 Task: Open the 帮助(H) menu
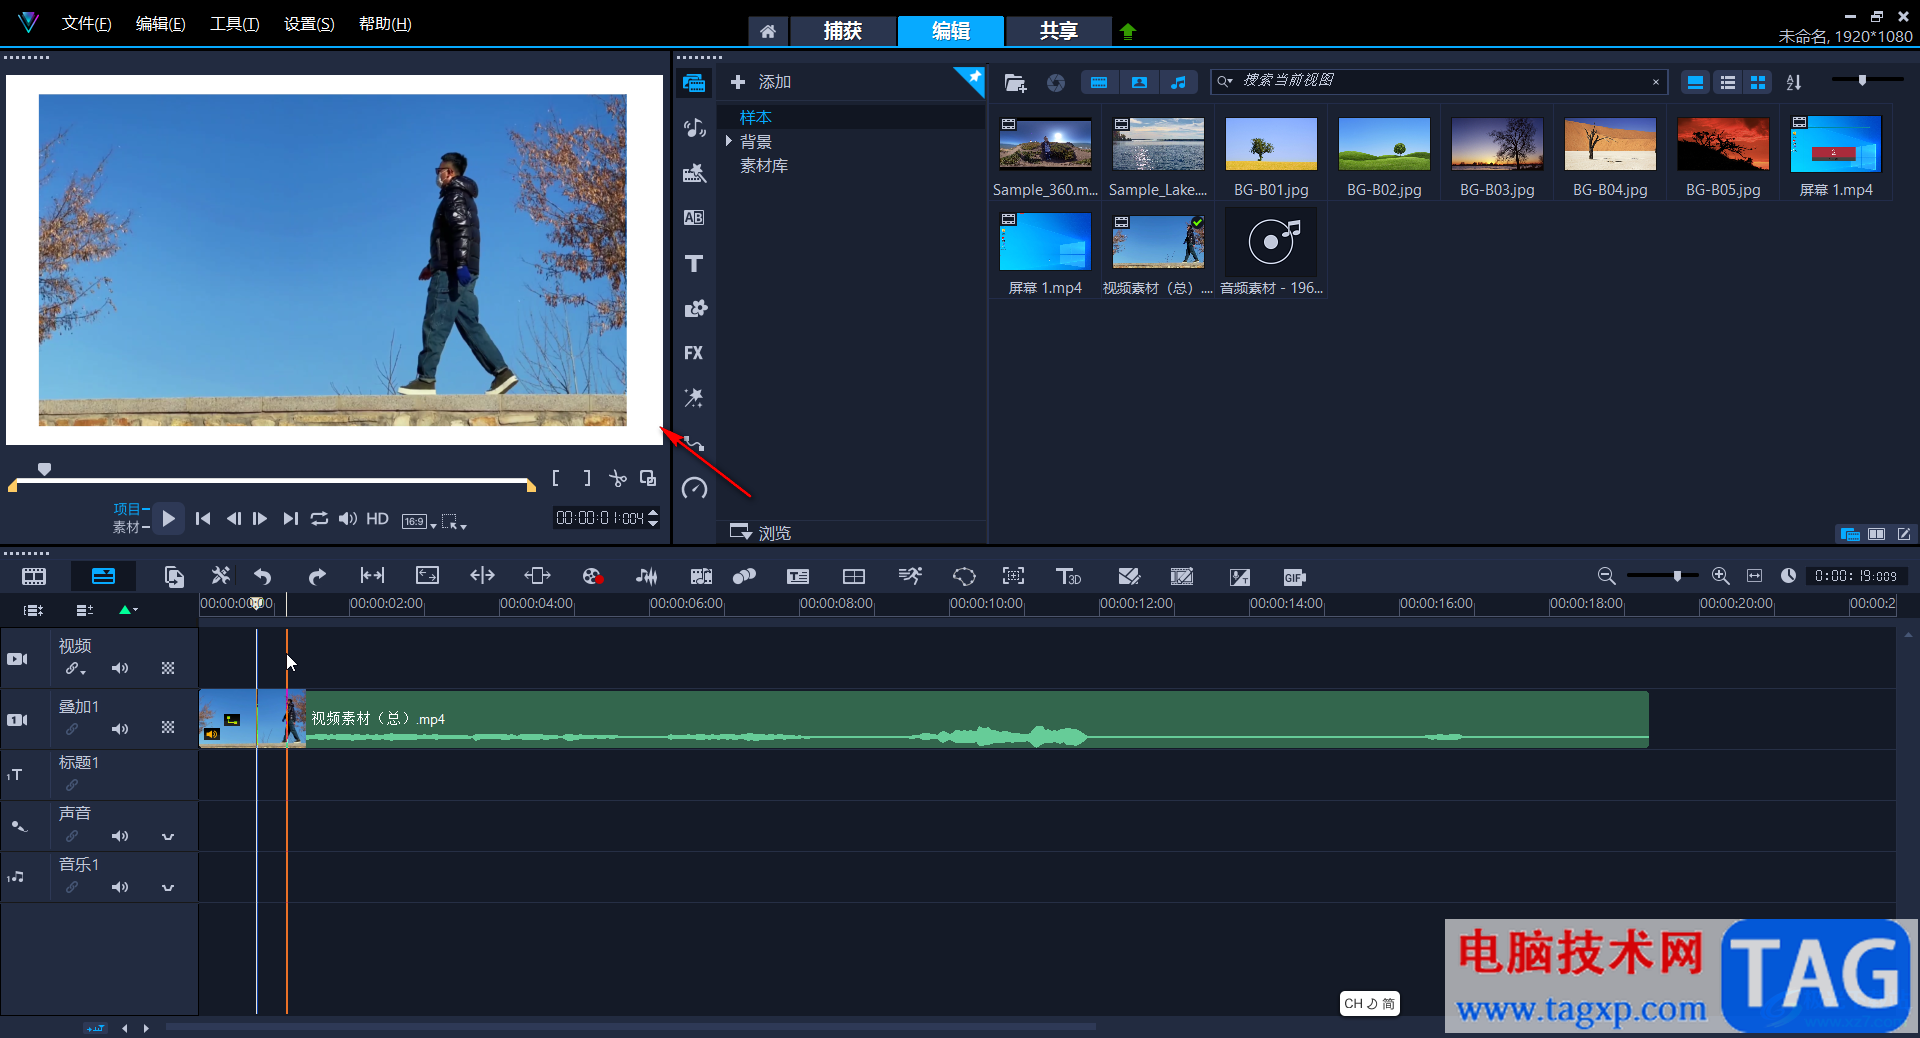pyautogui.click(x=385, y=23)
